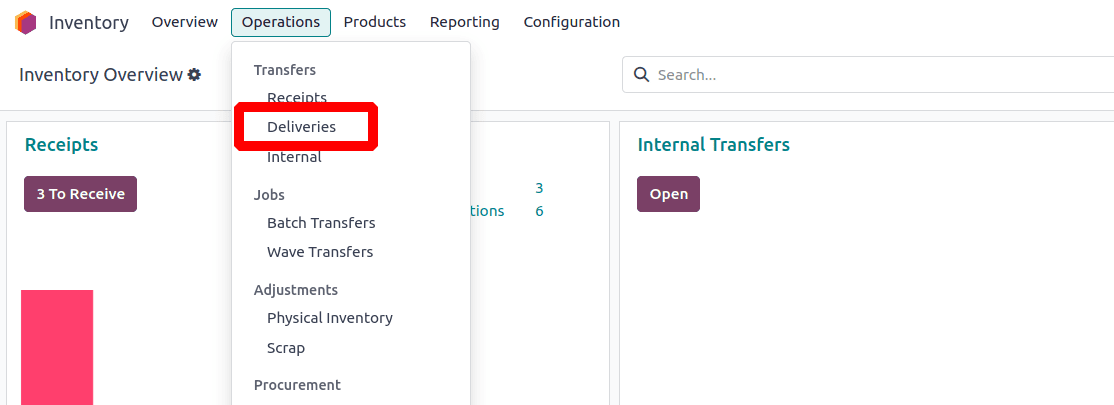1114x405 pixels.
Task: Open the Receipts card title
Action: pos(61,145)
